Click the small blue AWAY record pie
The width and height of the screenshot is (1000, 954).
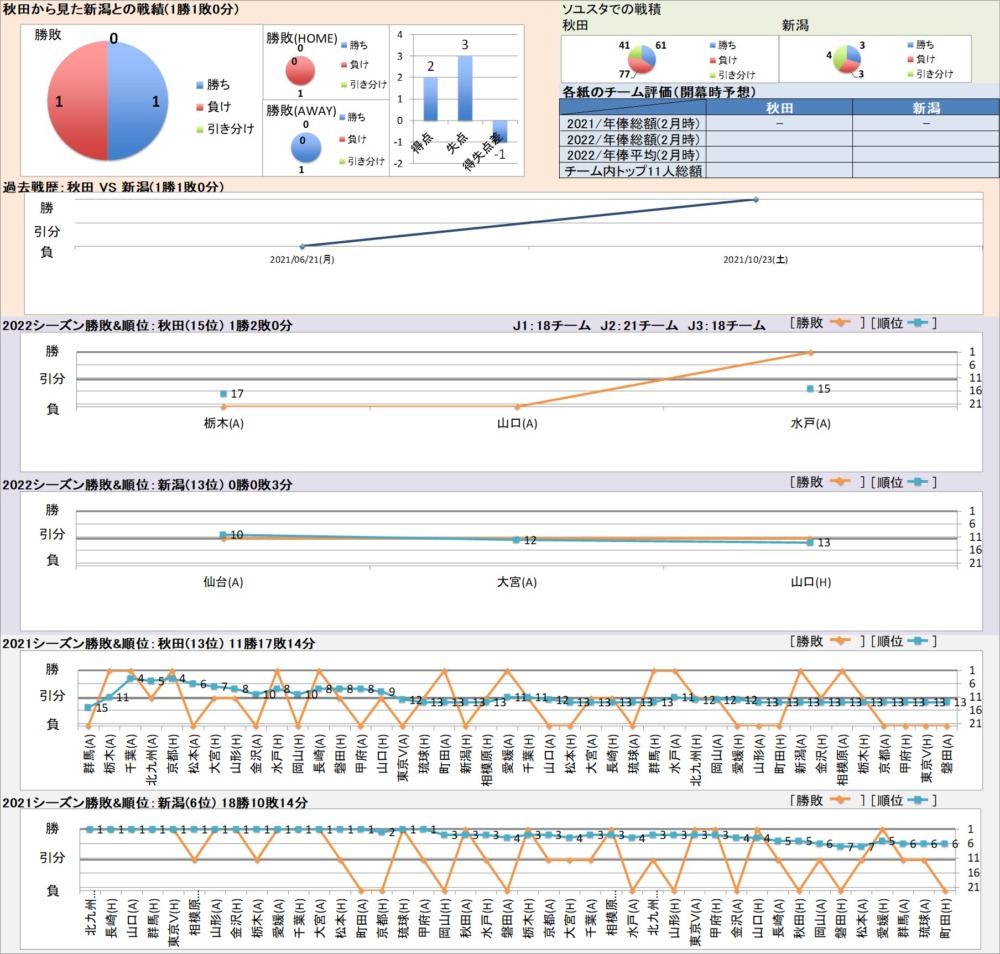[x=301, y=148]
